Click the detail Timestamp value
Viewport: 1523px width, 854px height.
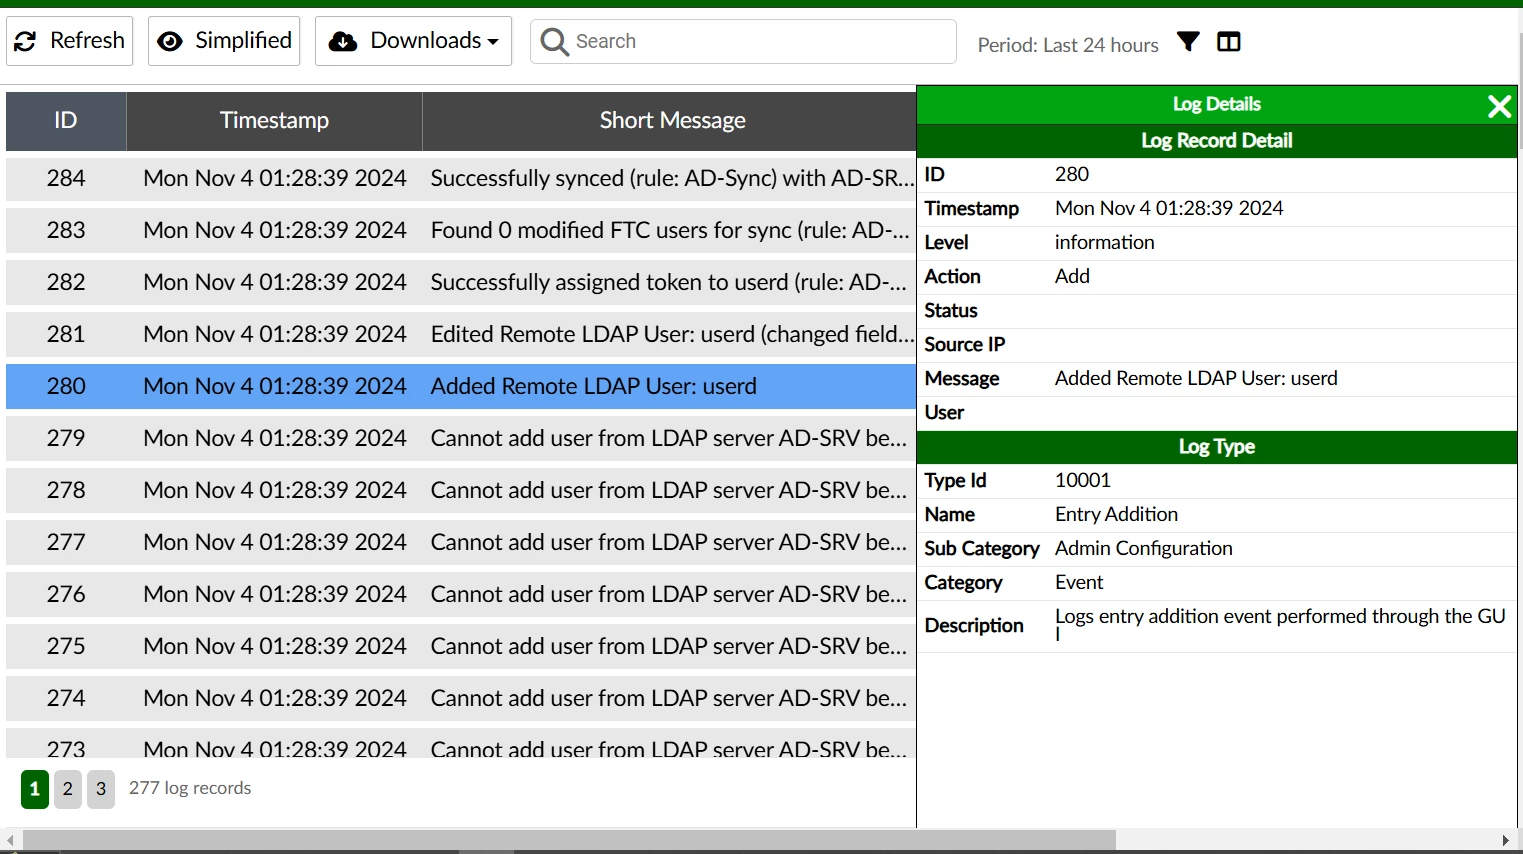tap(1169, 208)
